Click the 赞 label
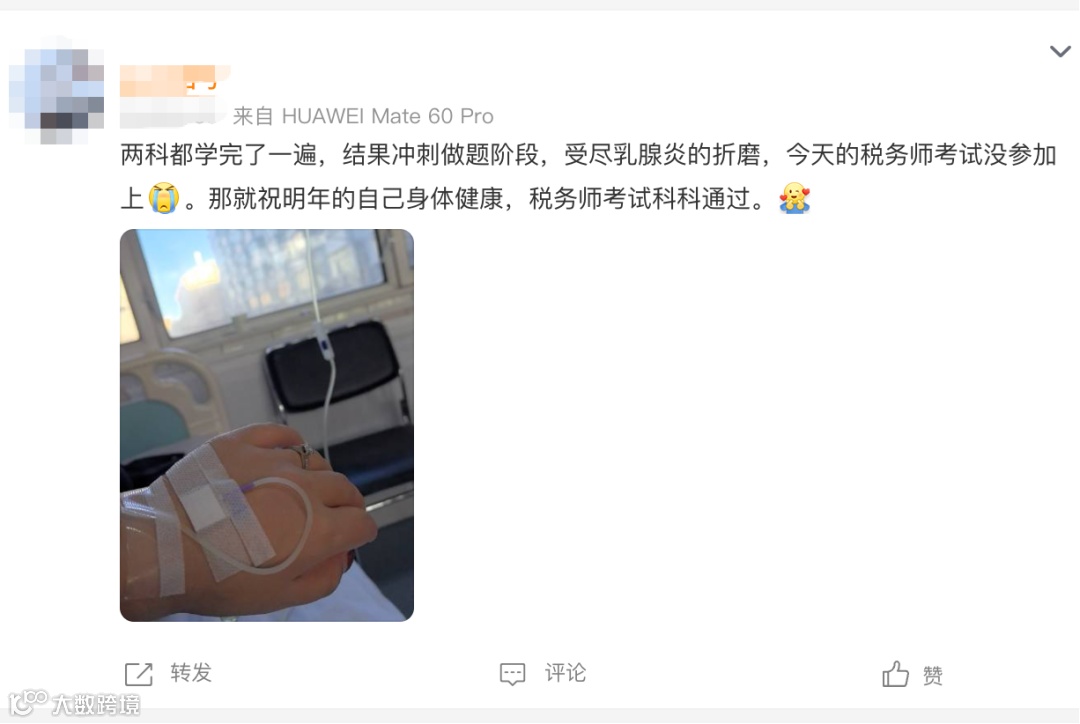The height and width of the screenshot is (724, 1080). [933, 675]
